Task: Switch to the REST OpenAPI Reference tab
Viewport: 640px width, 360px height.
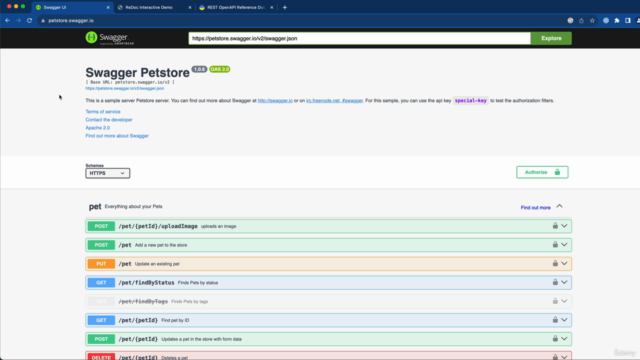Action: pos(236,7)
